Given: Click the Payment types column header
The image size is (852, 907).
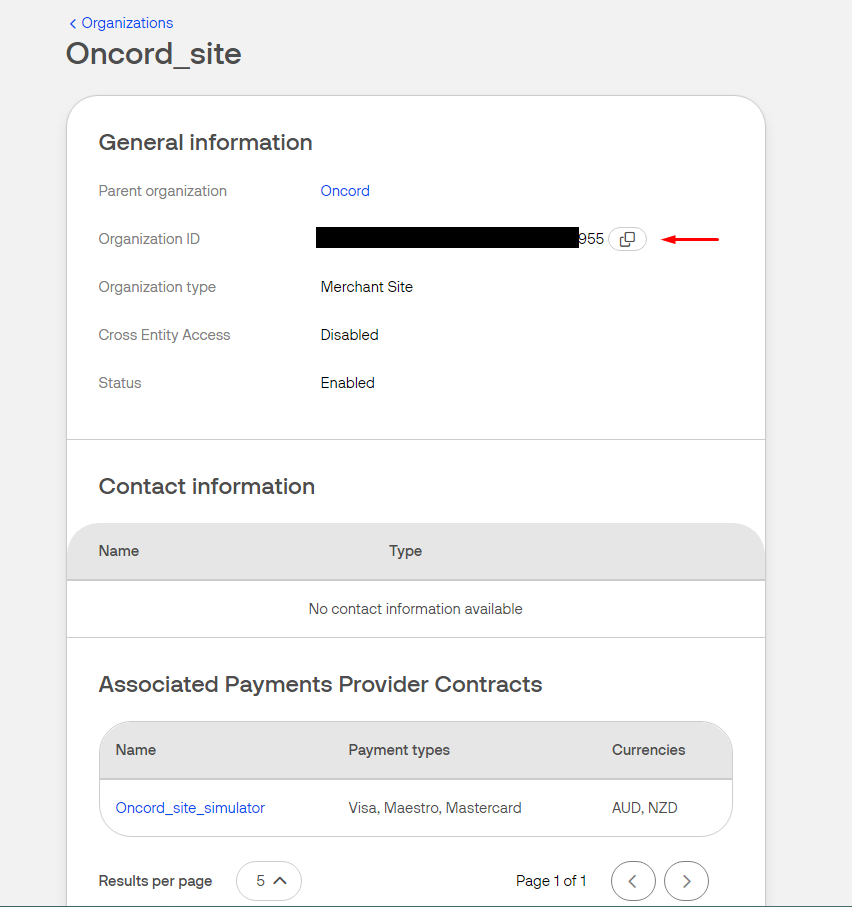Looking at the screenshot, I should click(x=399, y=750).
